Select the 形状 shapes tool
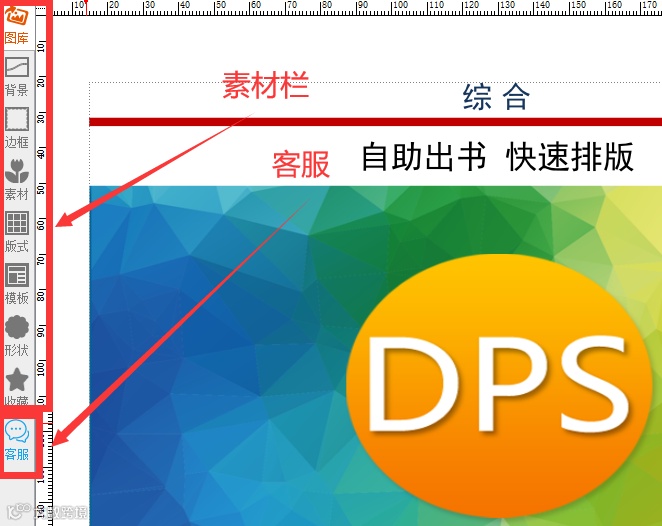Image resolution: width=662 pixels, height=526 pixels. 17,336
